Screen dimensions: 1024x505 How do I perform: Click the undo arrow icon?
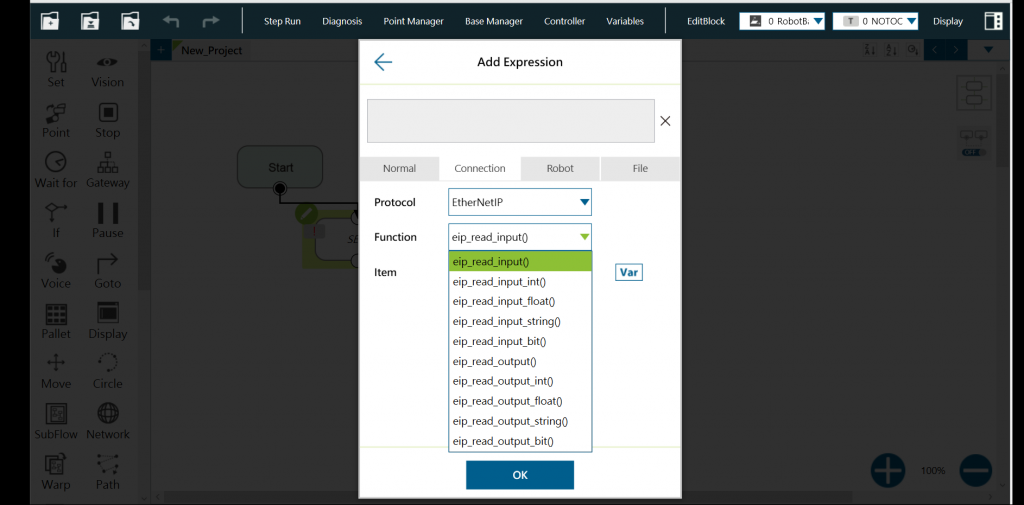pos(170,22)
